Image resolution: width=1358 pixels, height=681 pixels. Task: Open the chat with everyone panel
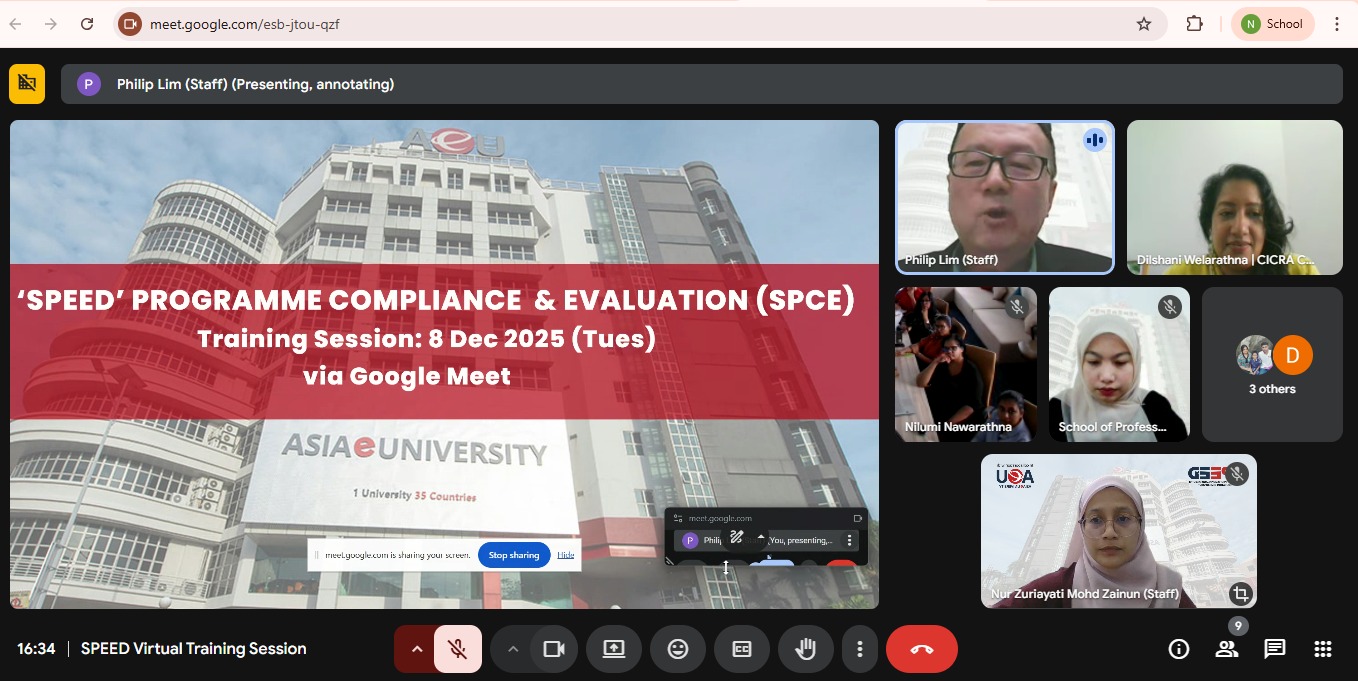(x=1274, y=649)
